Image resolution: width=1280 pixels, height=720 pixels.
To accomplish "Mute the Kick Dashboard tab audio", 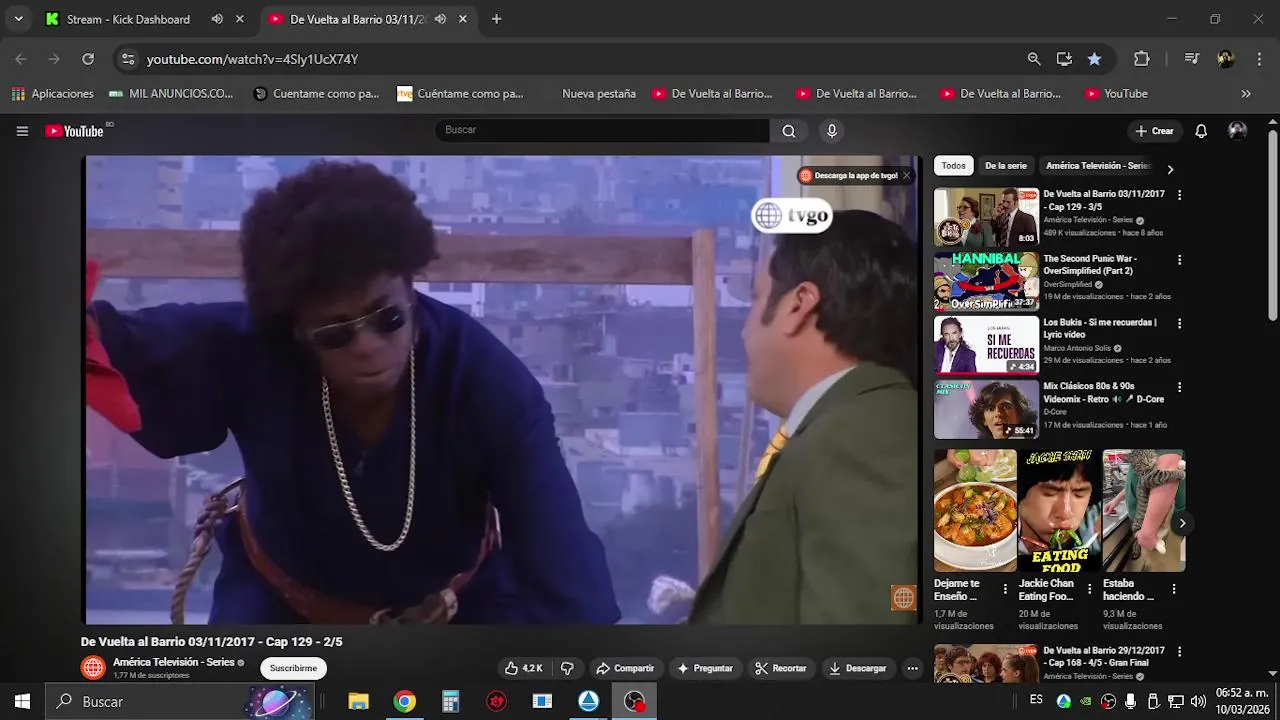I will point(217,19).
